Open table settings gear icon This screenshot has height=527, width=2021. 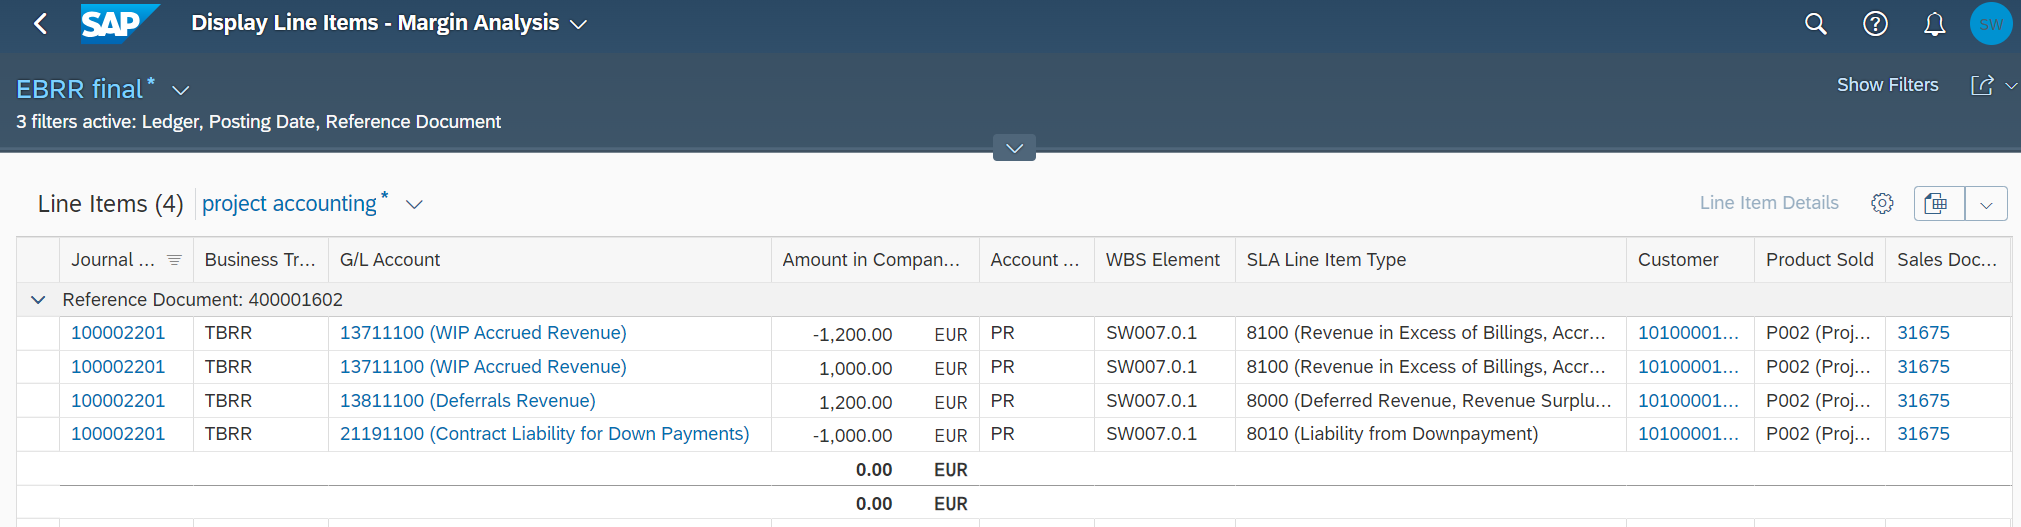click(1882, 203)
